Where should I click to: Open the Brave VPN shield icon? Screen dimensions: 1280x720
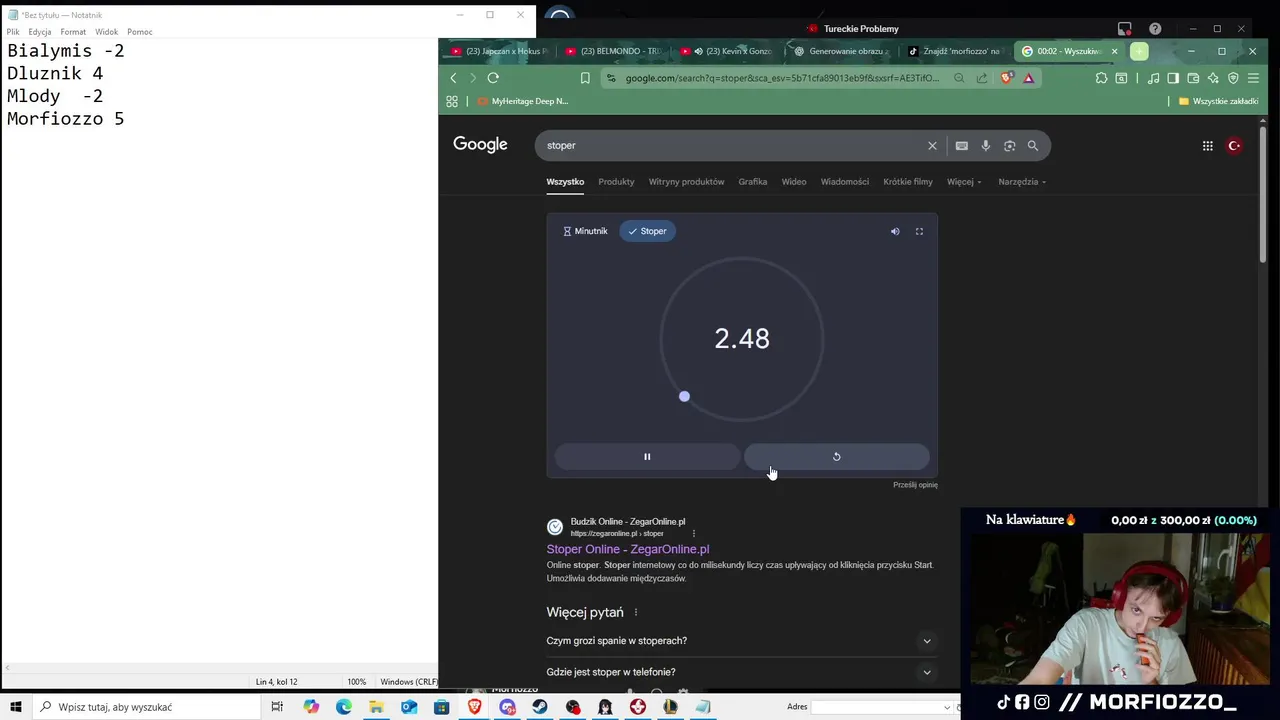(1233, 78)
